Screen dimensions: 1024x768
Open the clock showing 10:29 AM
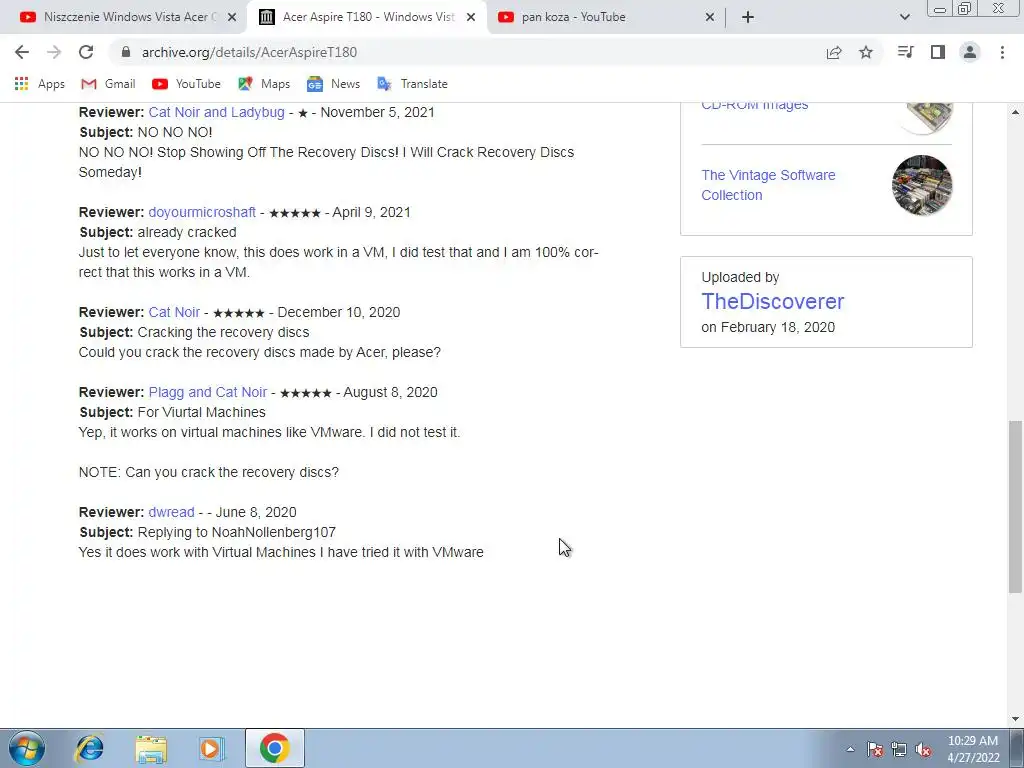click(x=973, y=748)
